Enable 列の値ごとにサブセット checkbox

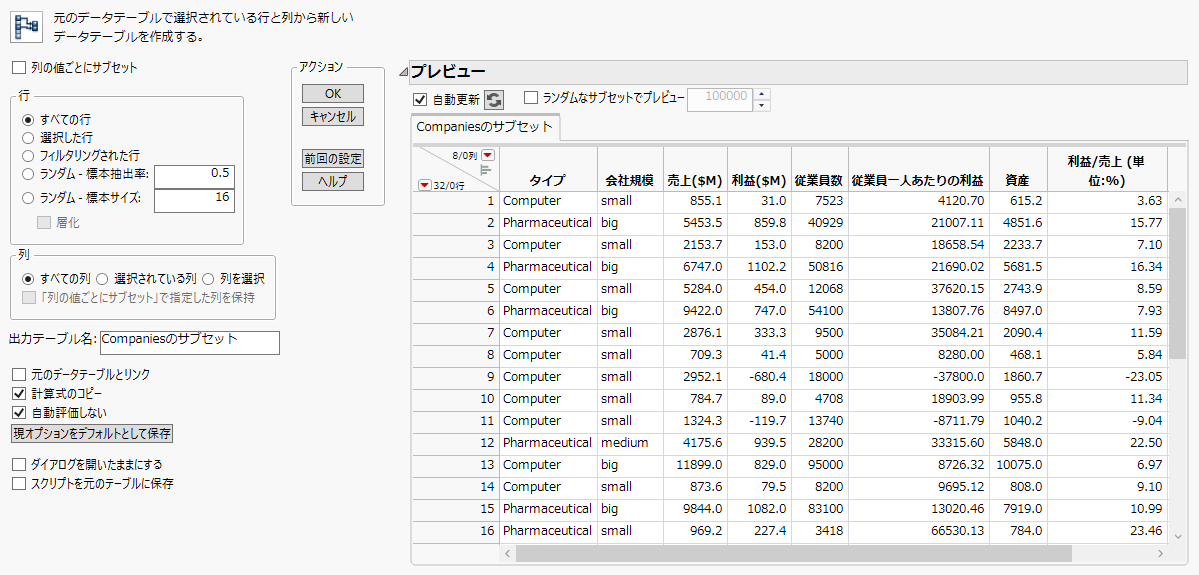[x=18, y=68]
